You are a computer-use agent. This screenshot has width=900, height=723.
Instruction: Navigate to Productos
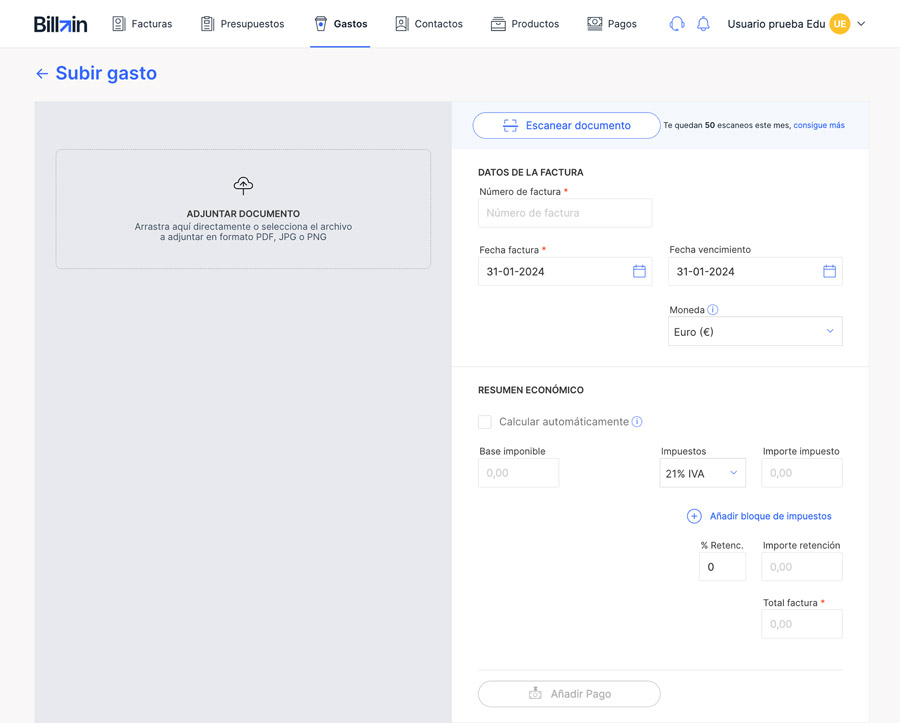pos(525,24)
